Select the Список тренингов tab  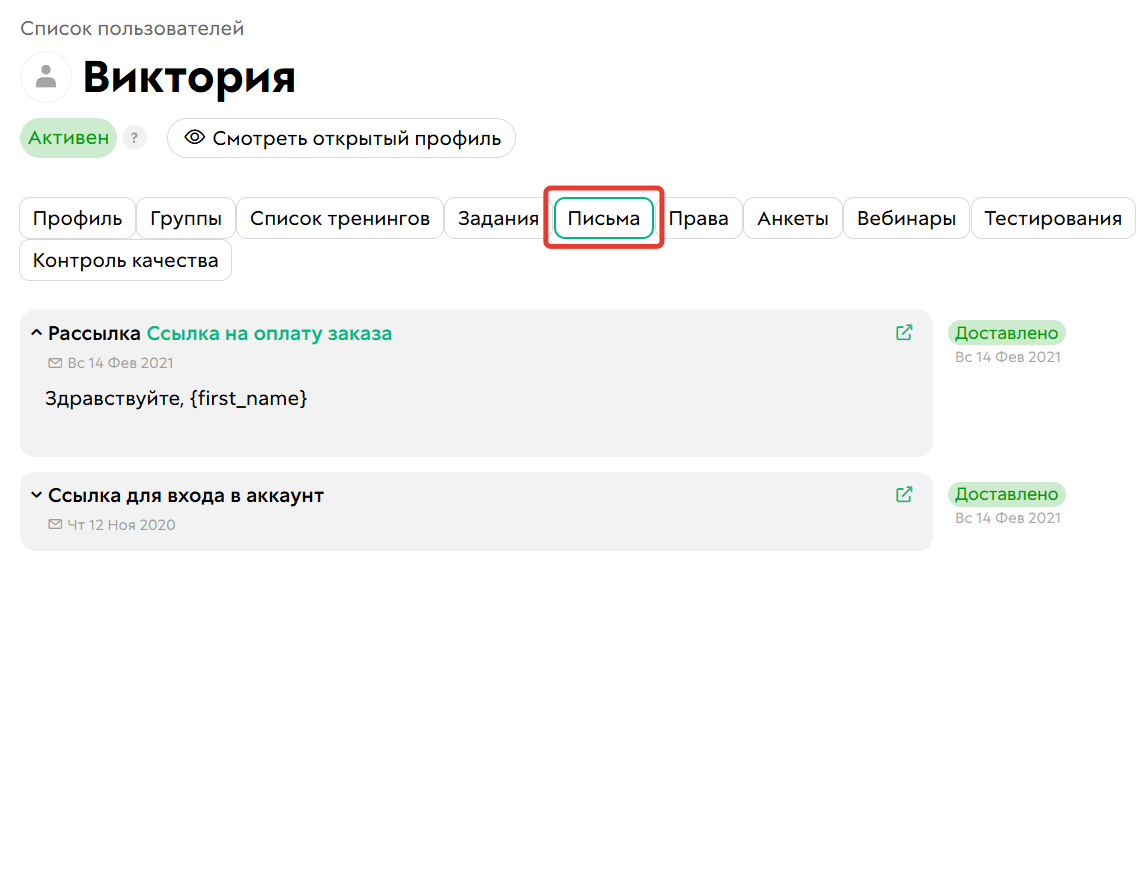pos(339,217)
